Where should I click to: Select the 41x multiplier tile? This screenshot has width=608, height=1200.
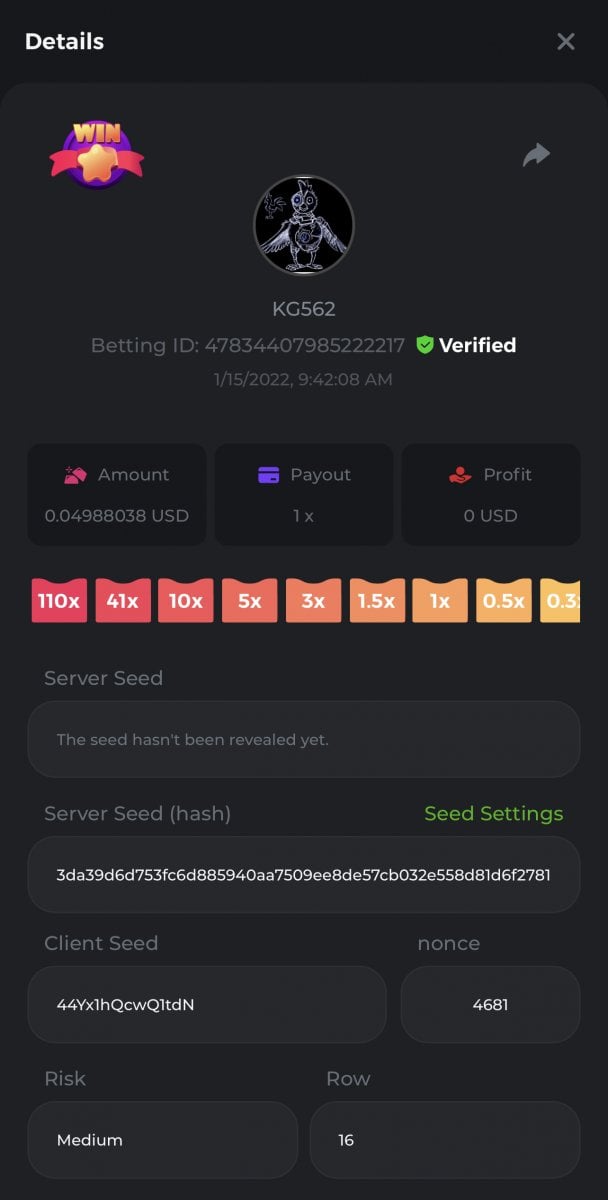coord(123,600)
